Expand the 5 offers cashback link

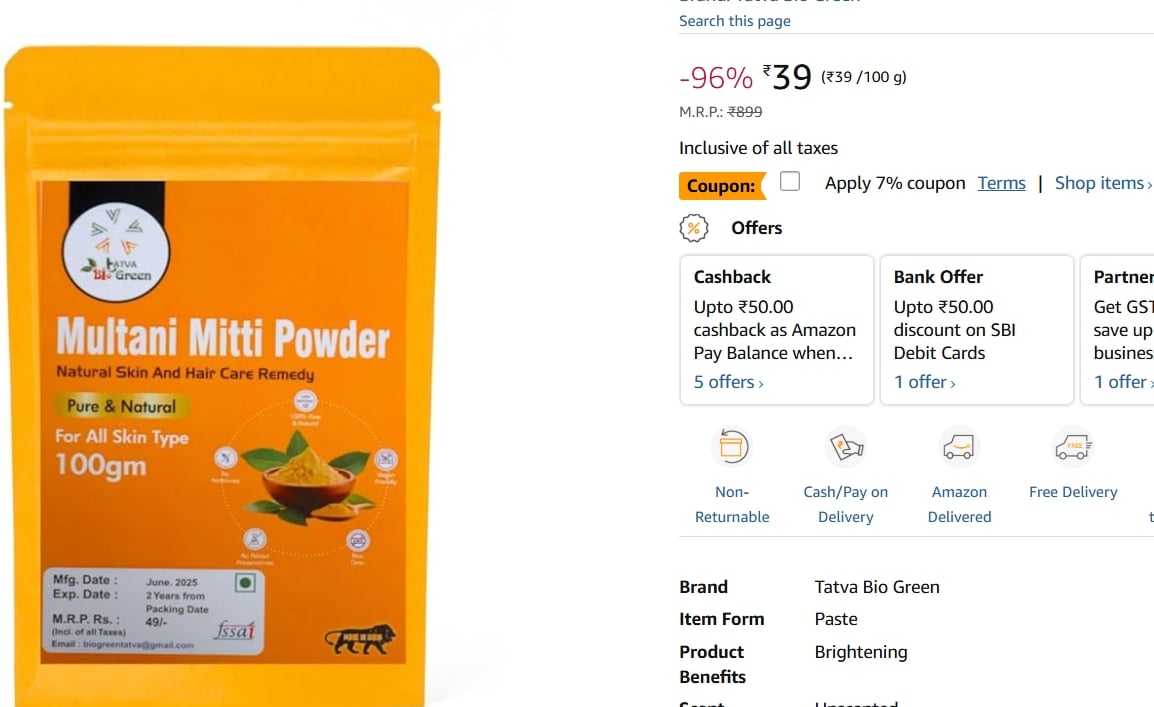click(728, 382)
